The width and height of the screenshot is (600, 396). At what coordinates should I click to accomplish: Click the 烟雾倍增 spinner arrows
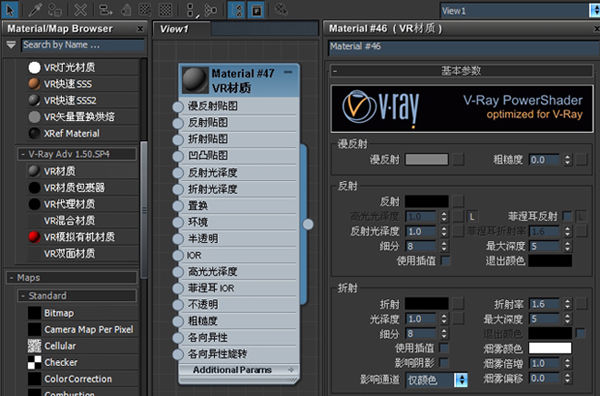pos(567,363)
